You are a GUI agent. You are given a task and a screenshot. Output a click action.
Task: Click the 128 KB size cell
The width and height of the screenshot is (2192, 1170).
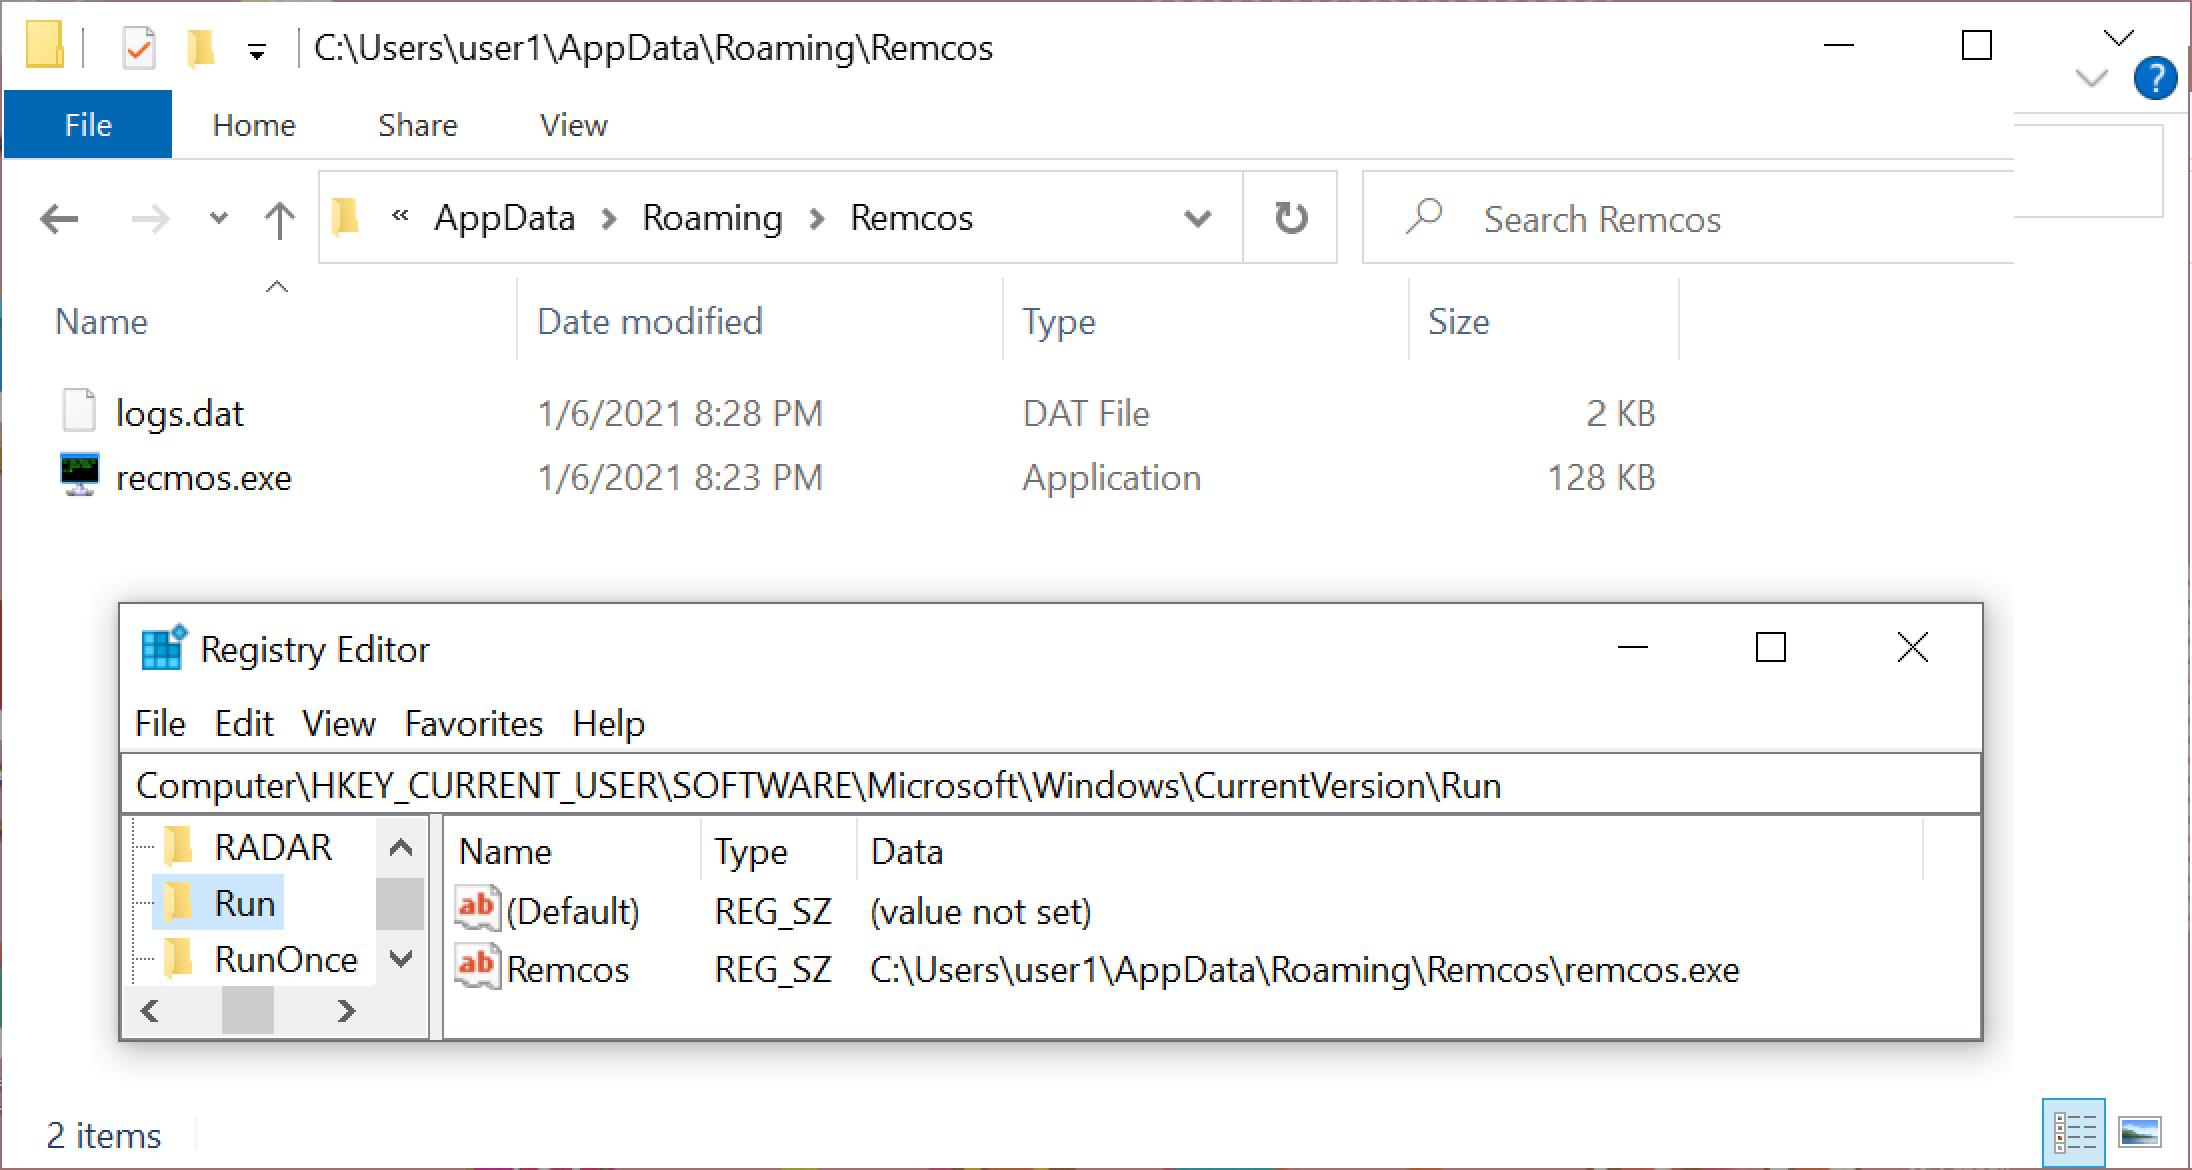tap(1600, 477)
